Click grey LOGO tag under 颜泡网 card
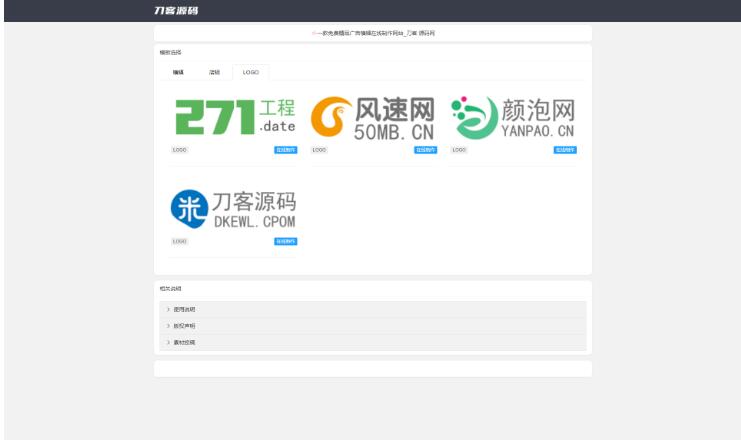Screen dimensions: 741x440 pyautogui.click(x=459, y=150)
